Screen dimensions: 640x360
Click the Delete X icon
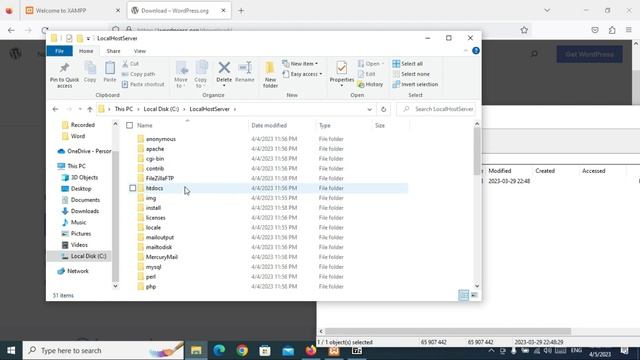[x=224, y=68]
